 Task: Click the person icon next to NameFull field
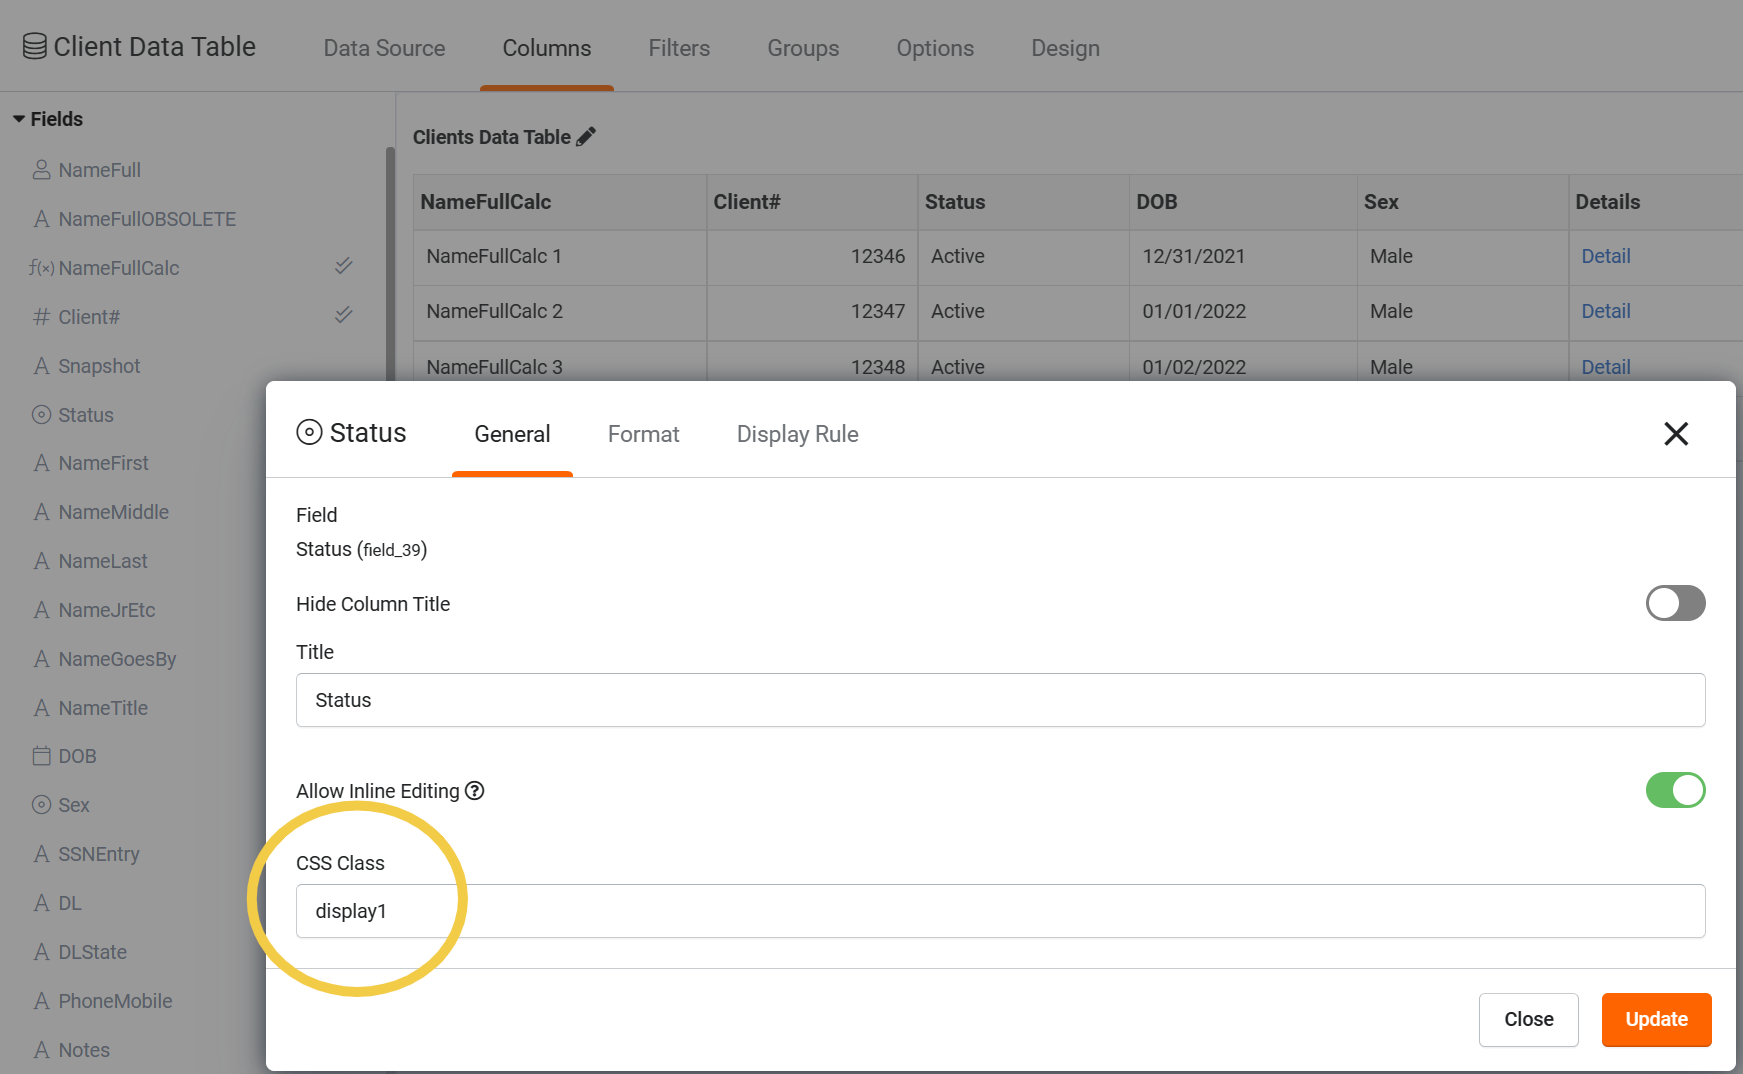(41, 170)
